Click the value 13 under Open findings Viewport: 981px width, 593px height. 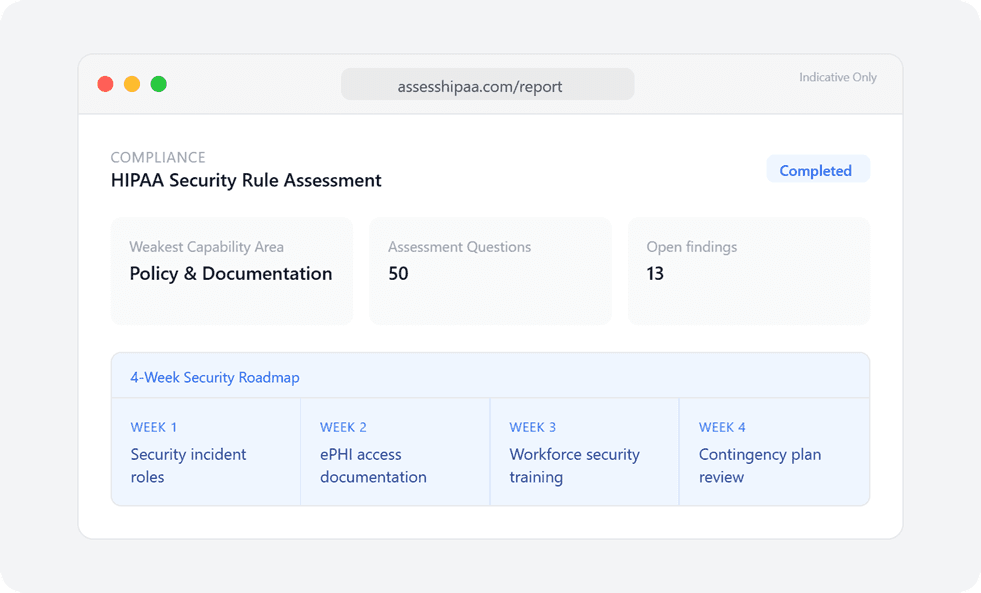pos(655,273)
